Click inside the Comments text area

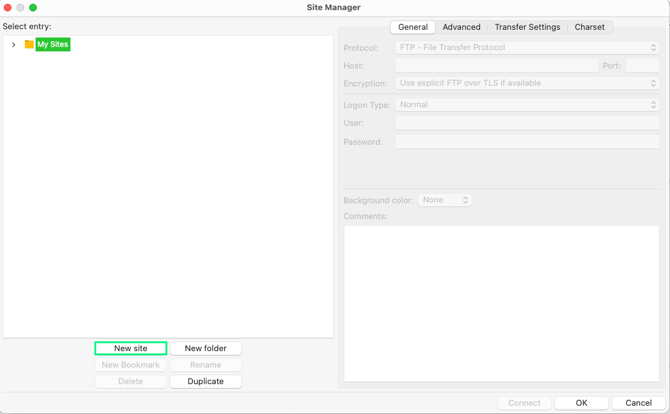(501, 302)
